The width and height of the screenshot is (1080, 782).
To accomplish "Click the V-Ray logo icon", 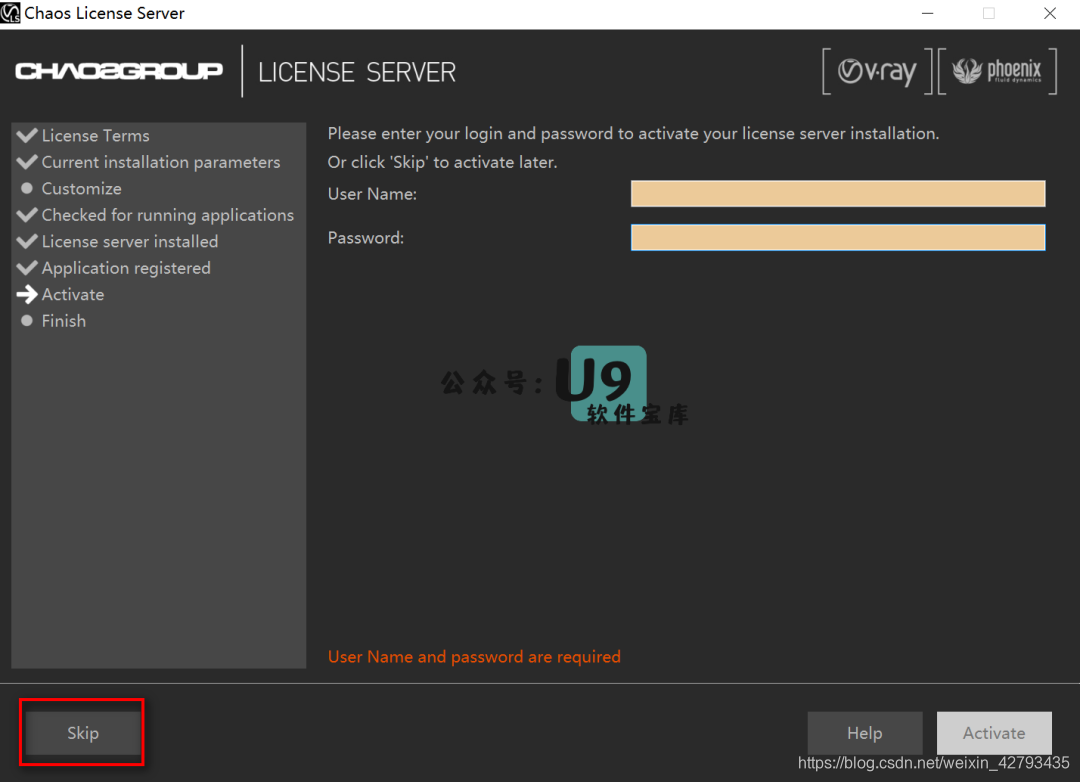I will pyautogui.click(x=877, y=71).
